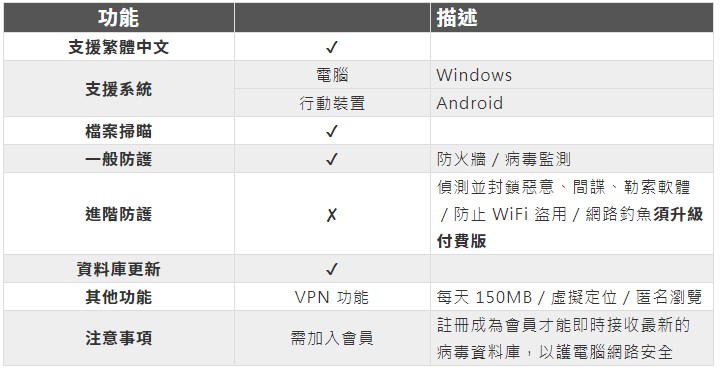Click the checkmark in the 一般防護 row
The width and height of the screenshot is (722, 370).
332,159
